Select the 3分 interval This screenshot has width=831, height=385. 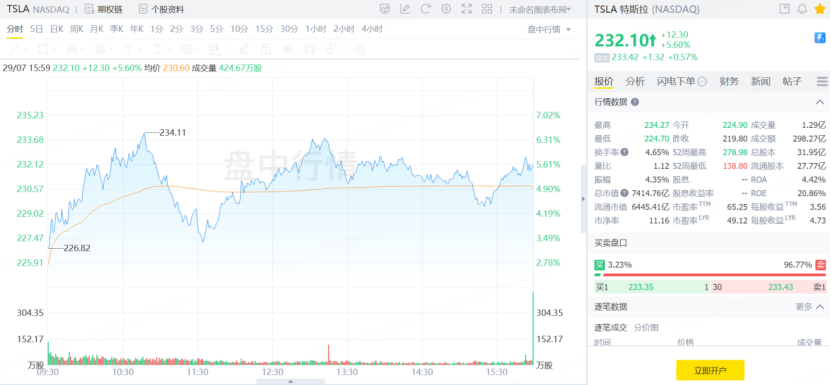click(197, 29)
